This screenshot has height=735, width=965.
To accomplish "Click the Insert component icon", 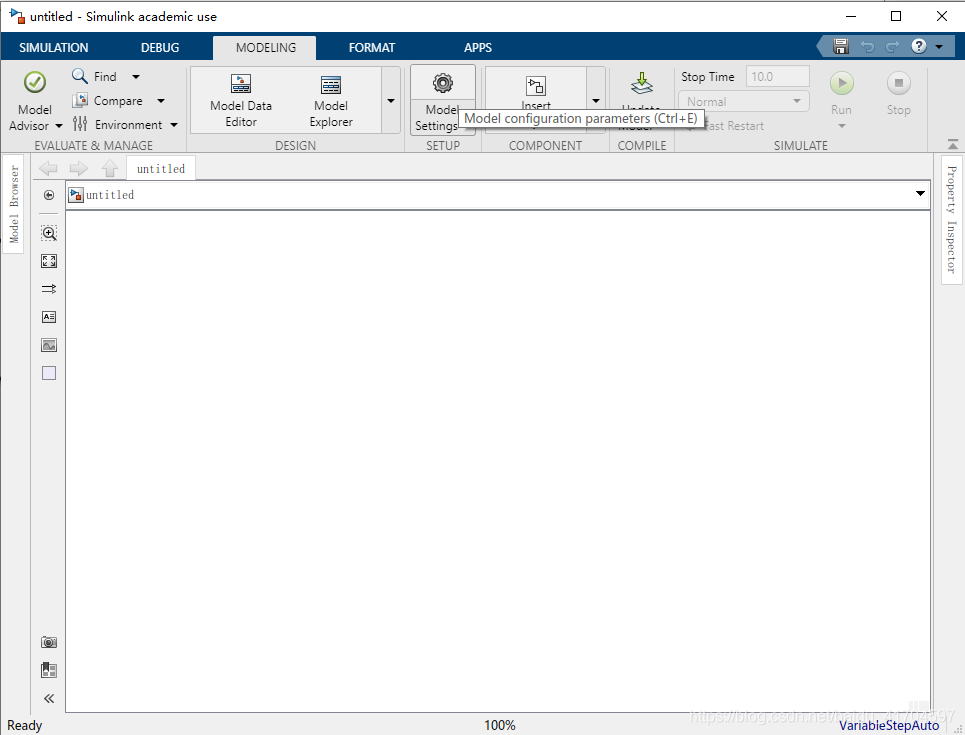I will pyautogui.click(x=536, y=87).
